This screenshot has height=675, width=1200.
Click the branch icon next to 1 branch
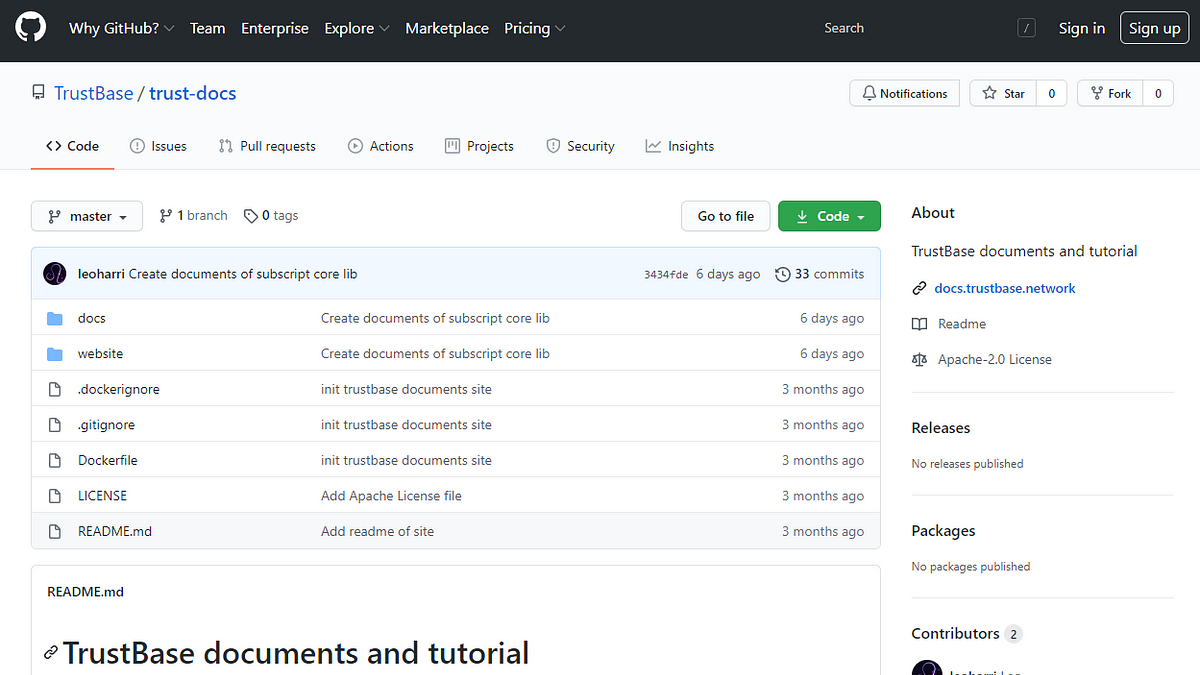(x=166, y=216)
